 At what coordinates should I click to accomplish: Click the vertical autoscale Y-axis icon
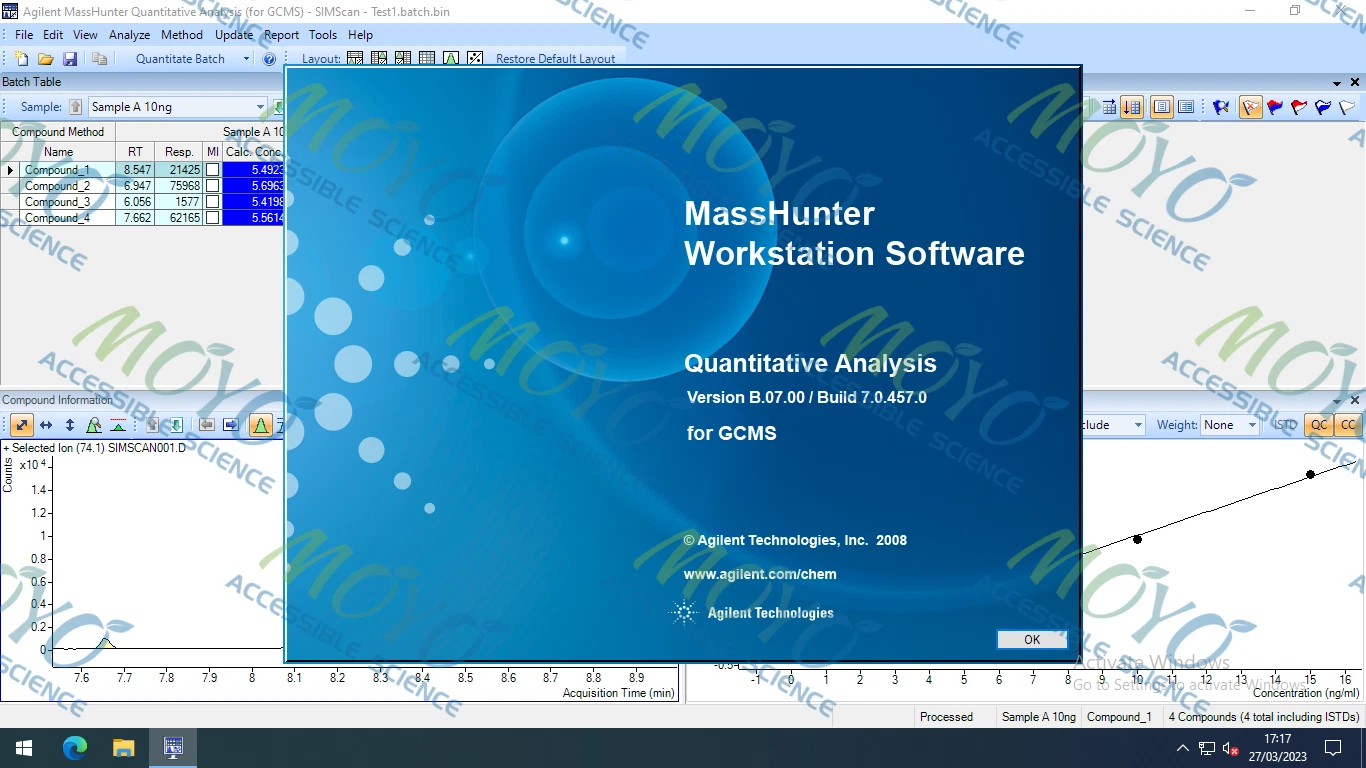click(70, 425)
